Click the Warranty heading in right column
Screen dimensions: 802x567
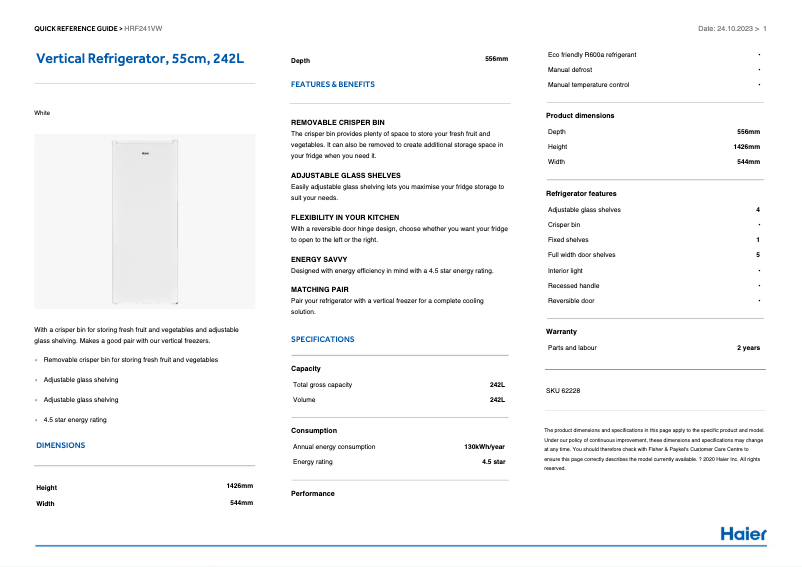561,331
